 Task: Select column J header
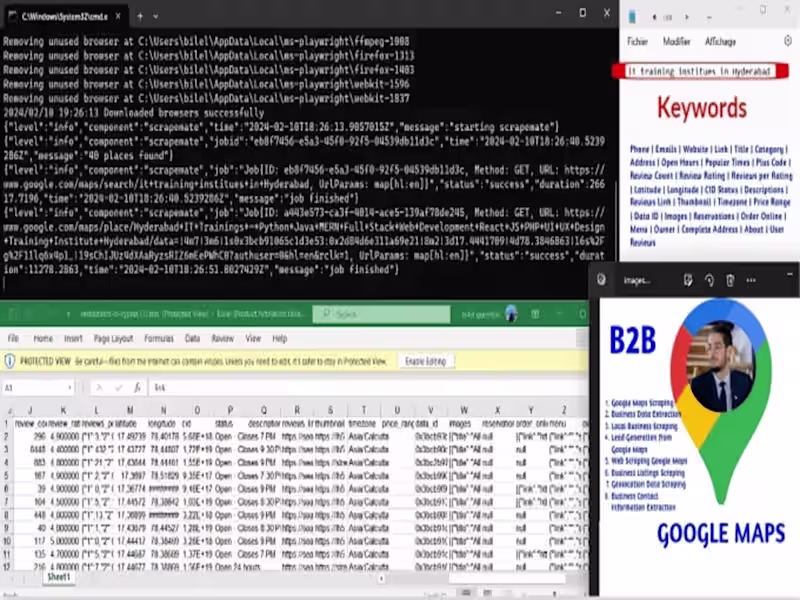[x=30, y=410]
